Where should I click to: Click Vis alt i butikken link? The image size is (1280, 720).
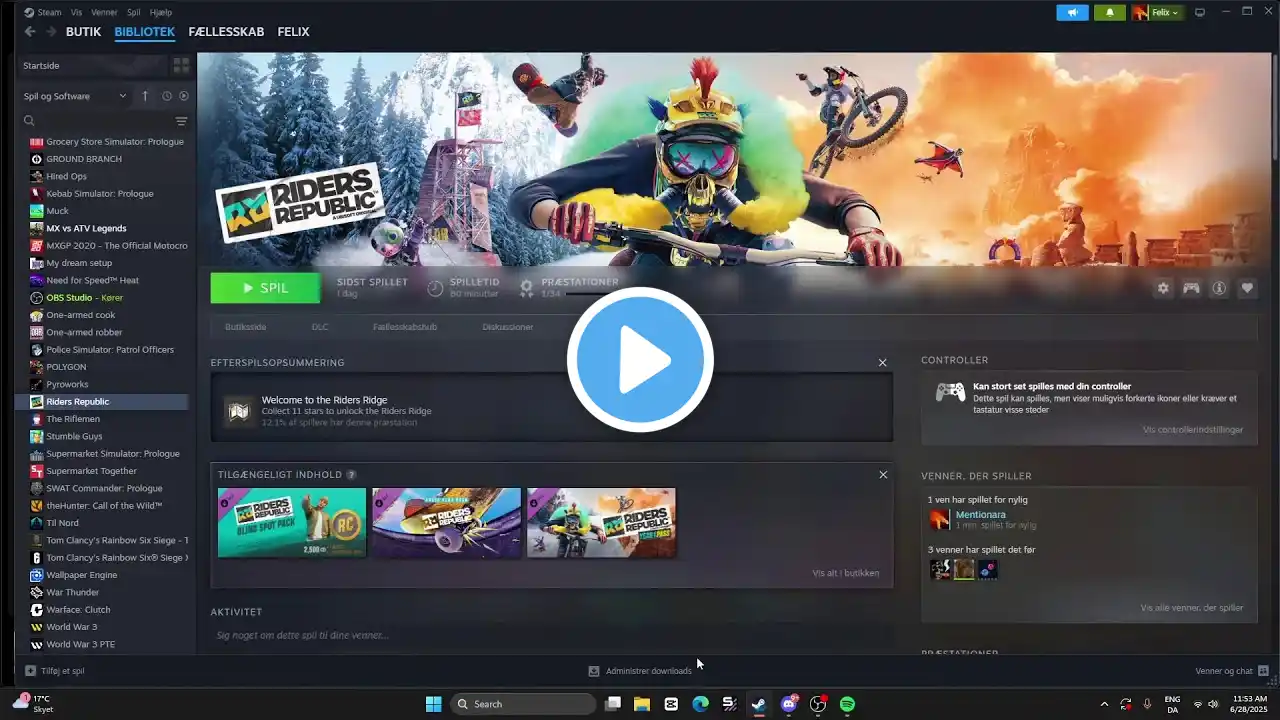(x=846, y=573)
